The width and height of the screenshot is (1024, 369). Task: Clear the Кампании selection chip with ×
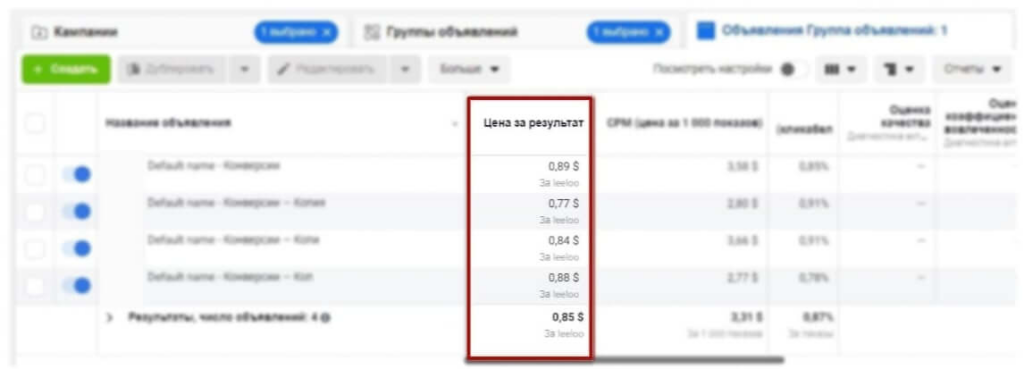pos(327,32)
